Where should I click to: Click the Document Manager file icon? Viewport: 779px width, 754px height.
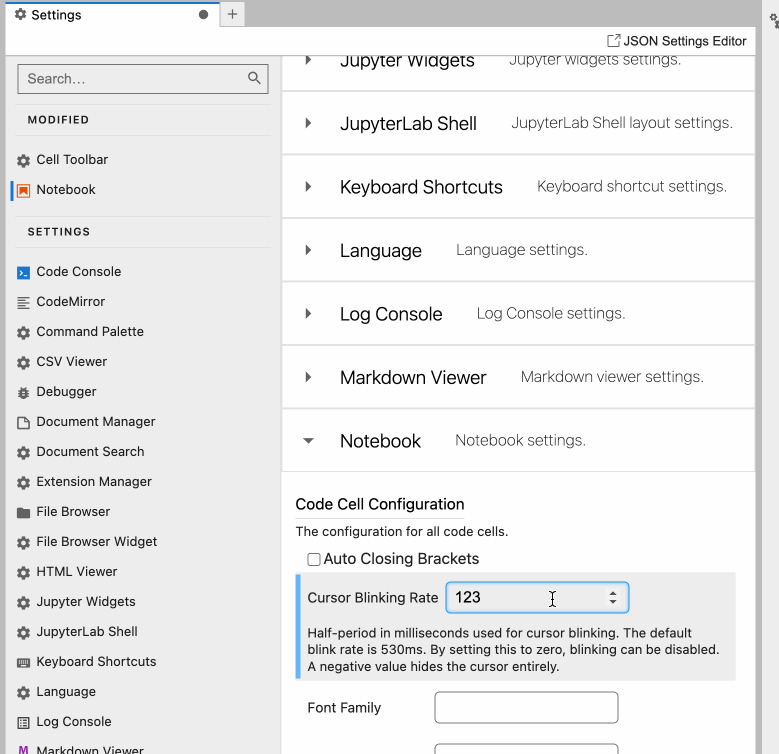click(x=23, y=422)
